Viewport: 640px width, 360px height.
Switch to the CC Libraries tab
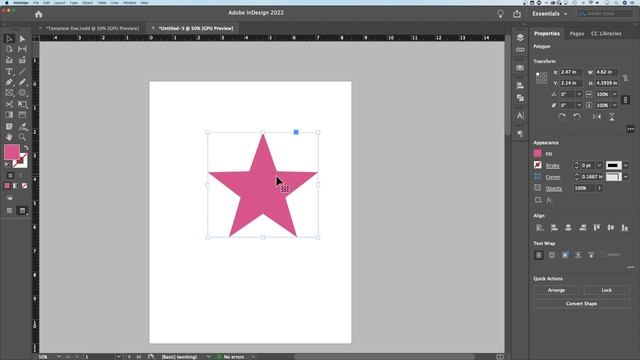[x=606, y=33]
